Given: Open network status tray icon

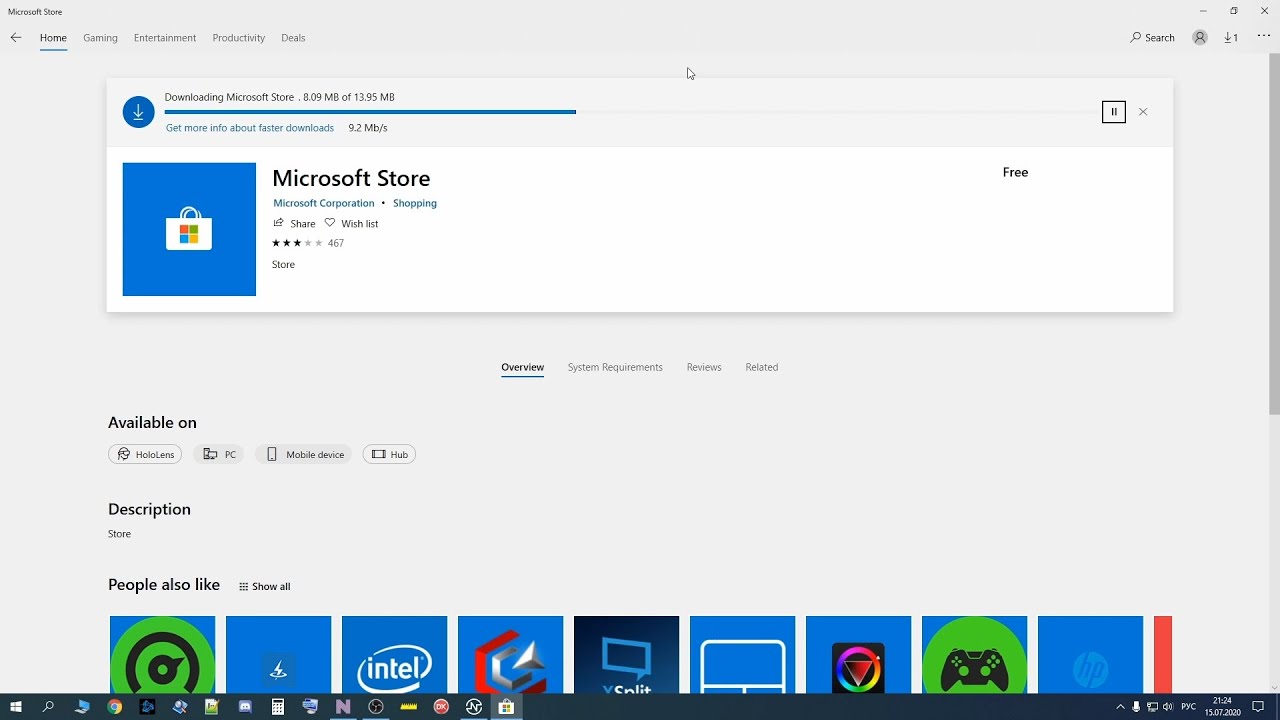Looking at the screenshot, I should coord(1152,707).
